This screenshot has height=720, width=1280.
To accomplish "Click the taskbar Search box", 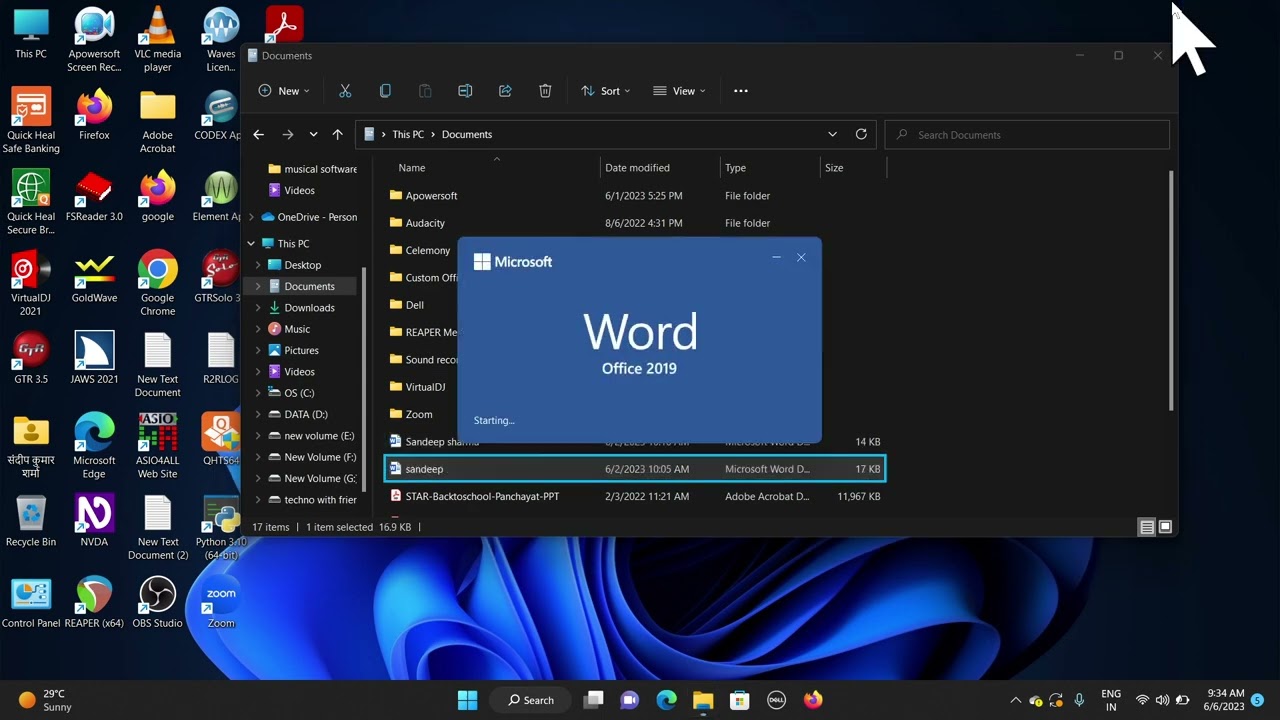I will click(x=531, y=700).
